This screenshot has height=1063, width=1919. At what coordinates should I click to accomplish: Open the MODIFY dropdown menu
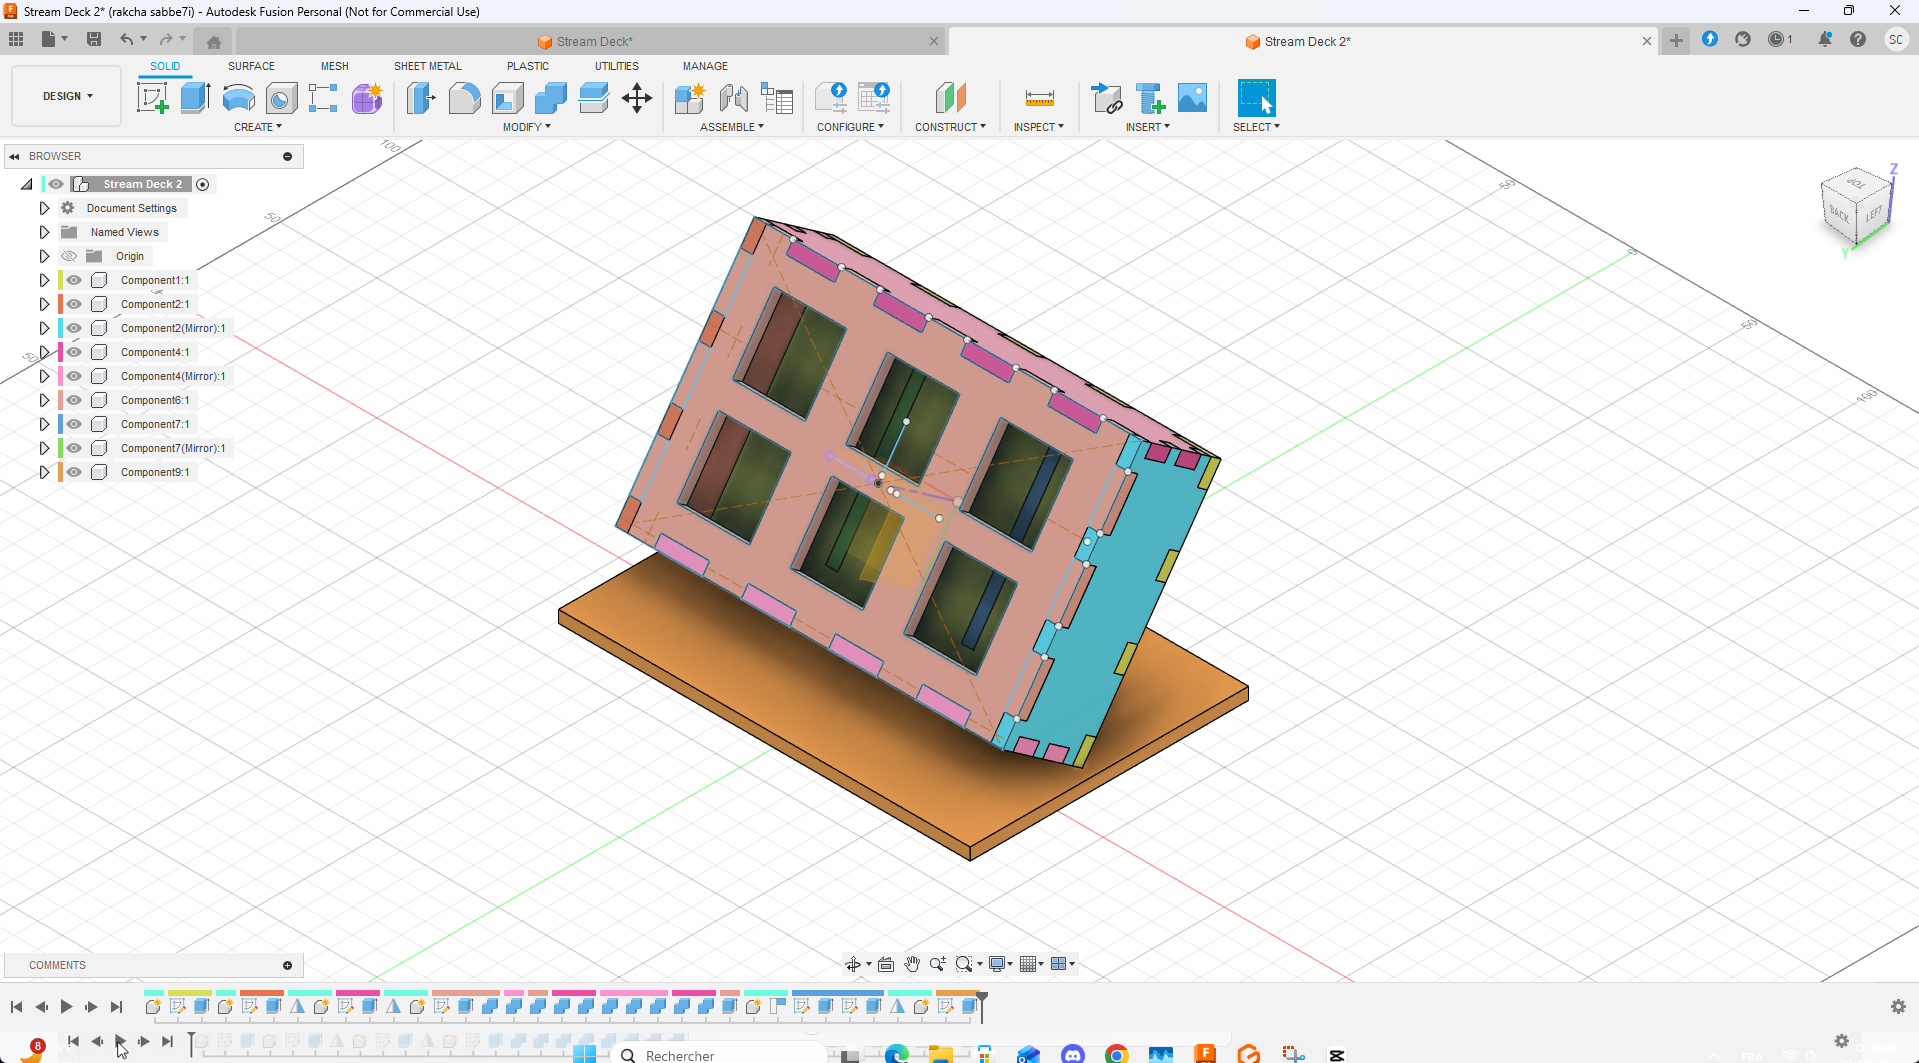[x=526, y=127]
